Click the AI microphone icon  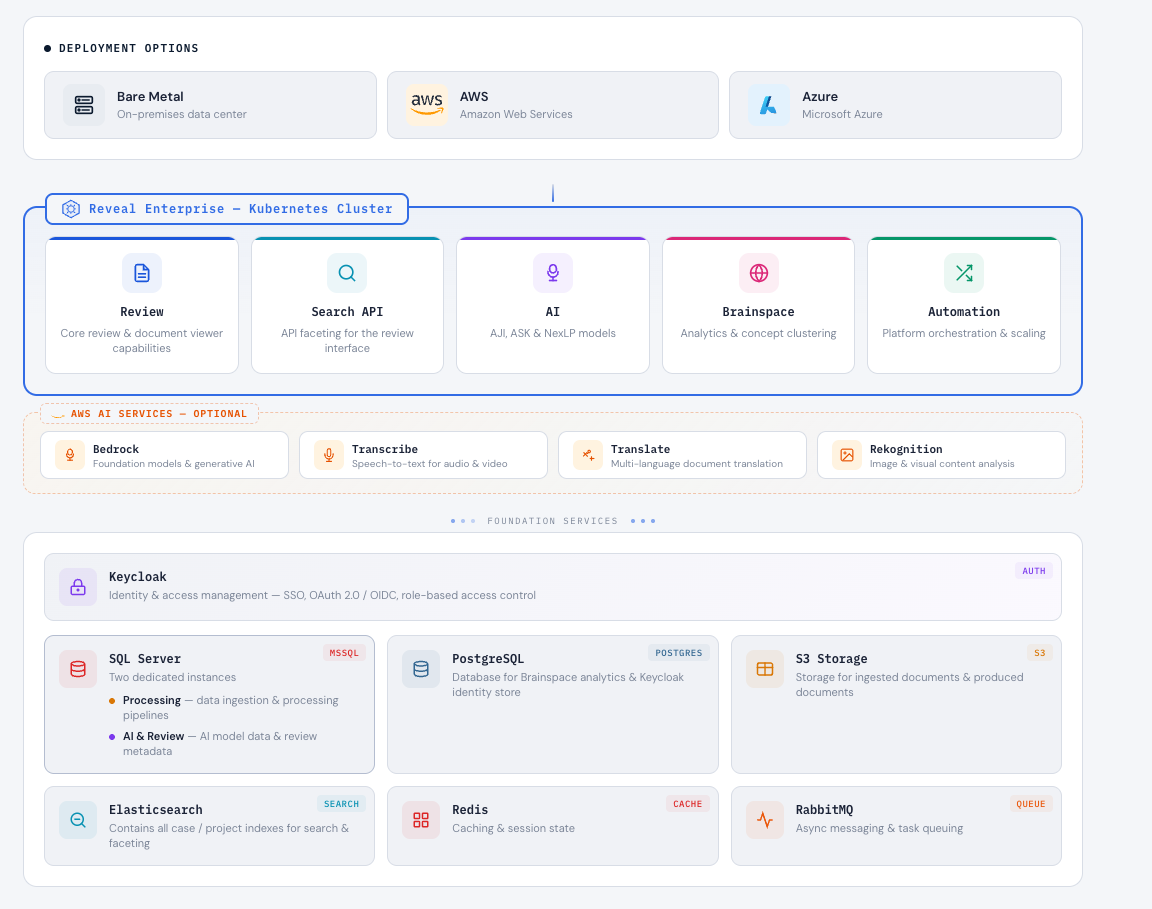pyautogui.click(x=553, y=273)
